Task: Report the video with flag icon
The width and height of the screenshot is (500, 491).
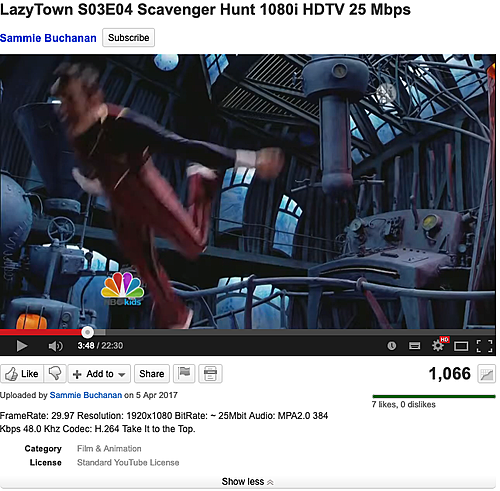Action: coord(184,374)
